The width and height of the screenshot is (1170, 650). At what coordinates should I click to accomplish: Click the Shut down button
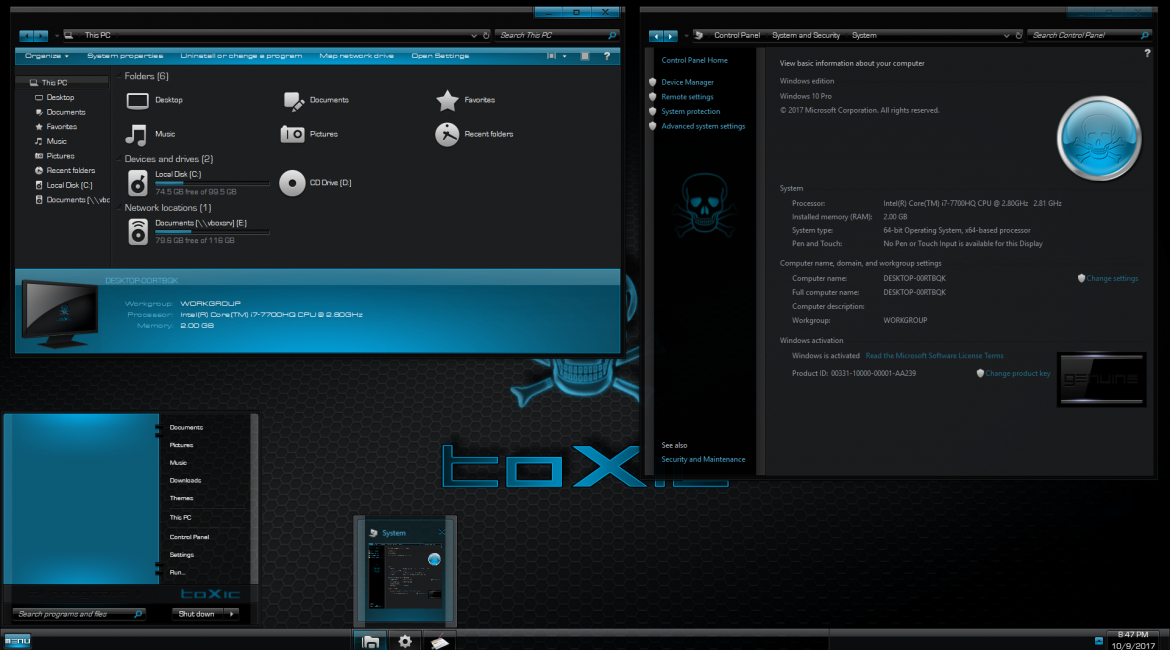tap(197, 614)
